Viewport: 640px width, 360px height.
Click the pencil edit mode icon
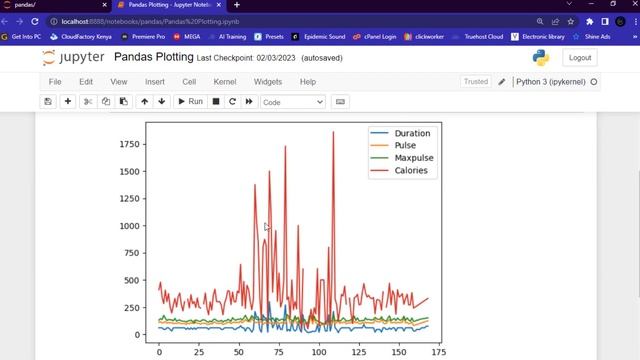click(x=502, y=82)
